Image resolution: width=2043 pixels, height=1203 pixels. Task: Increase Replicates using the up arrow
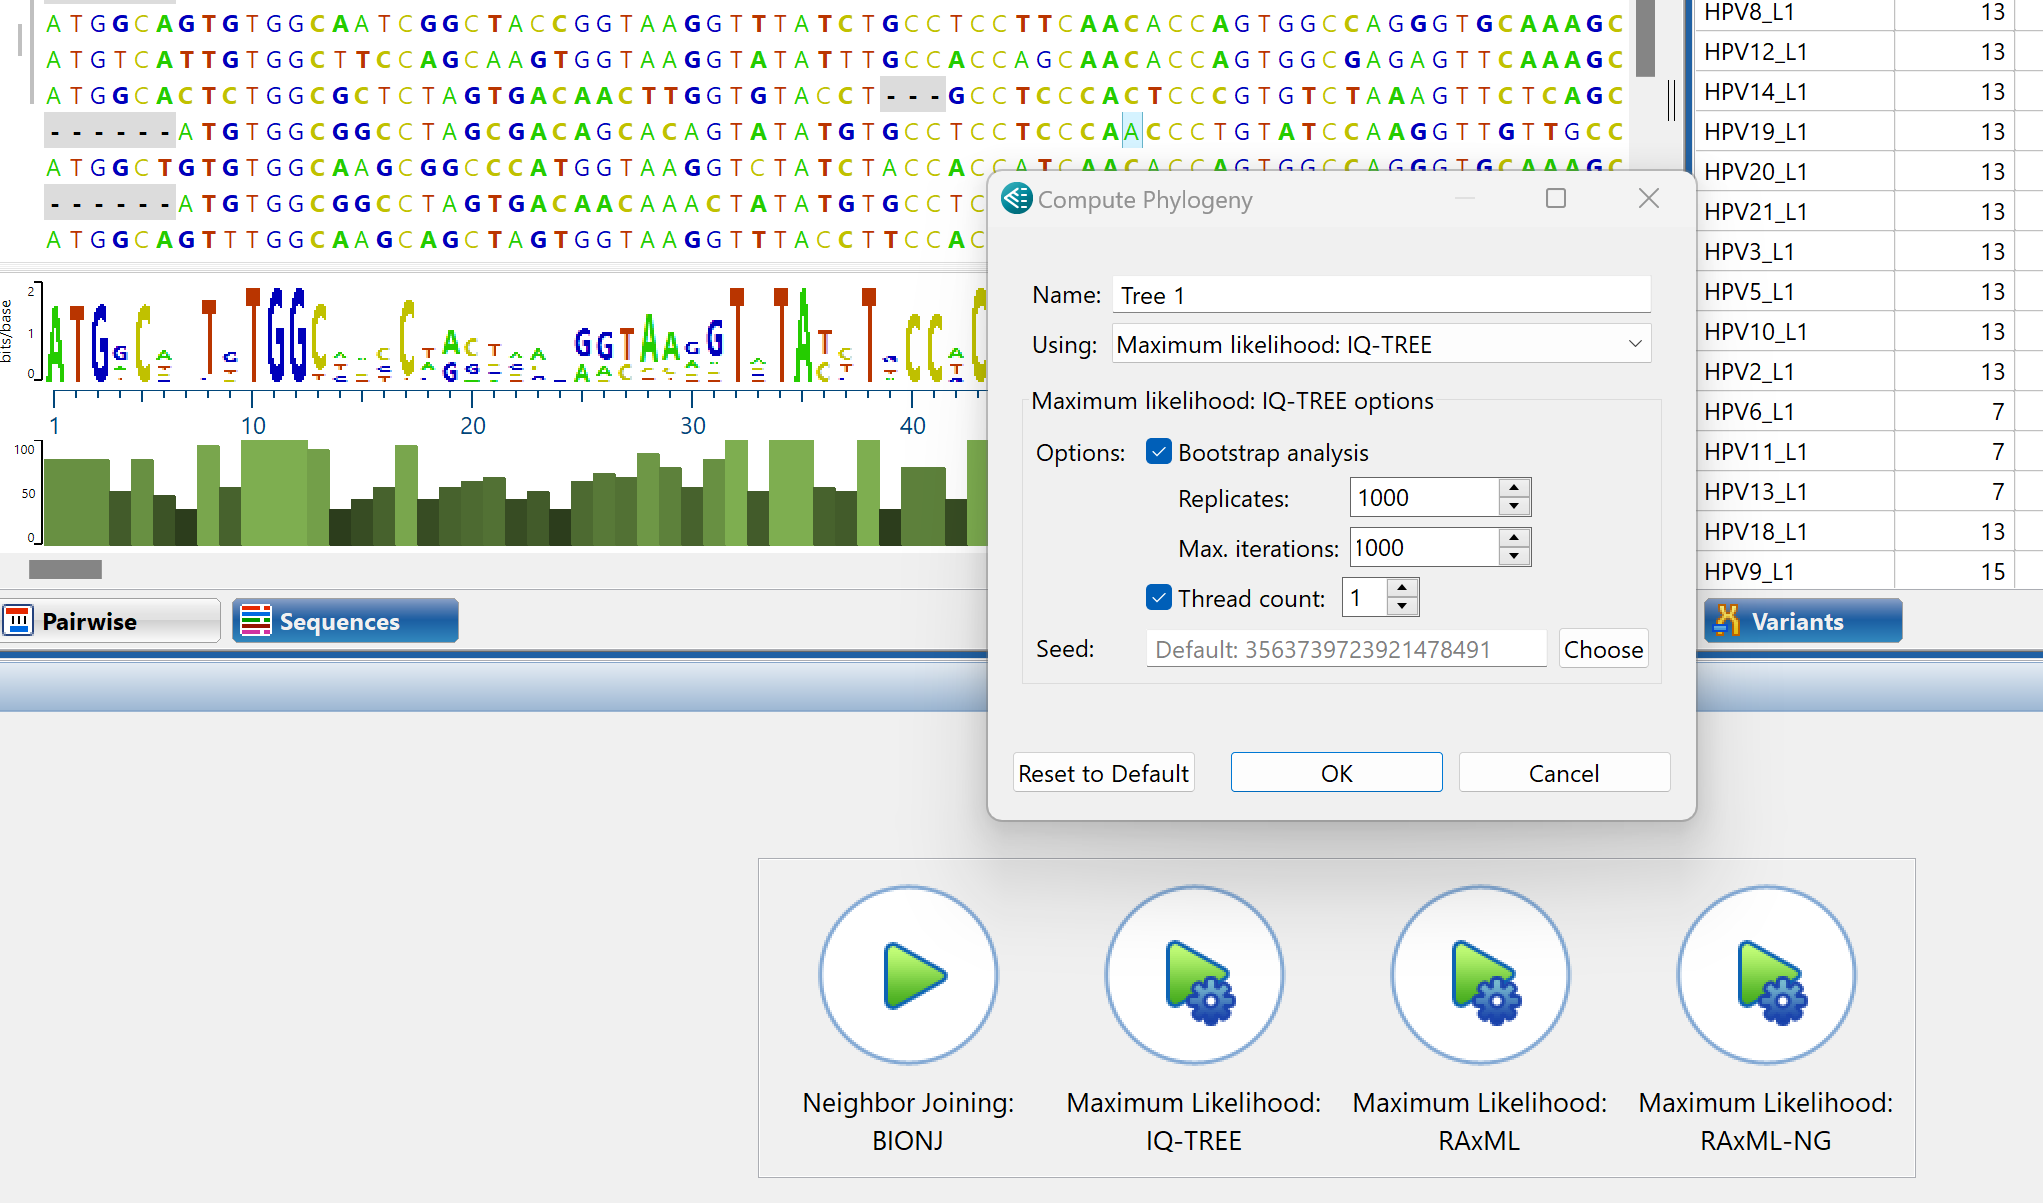pyautogui.click(x=1514, y=489)
